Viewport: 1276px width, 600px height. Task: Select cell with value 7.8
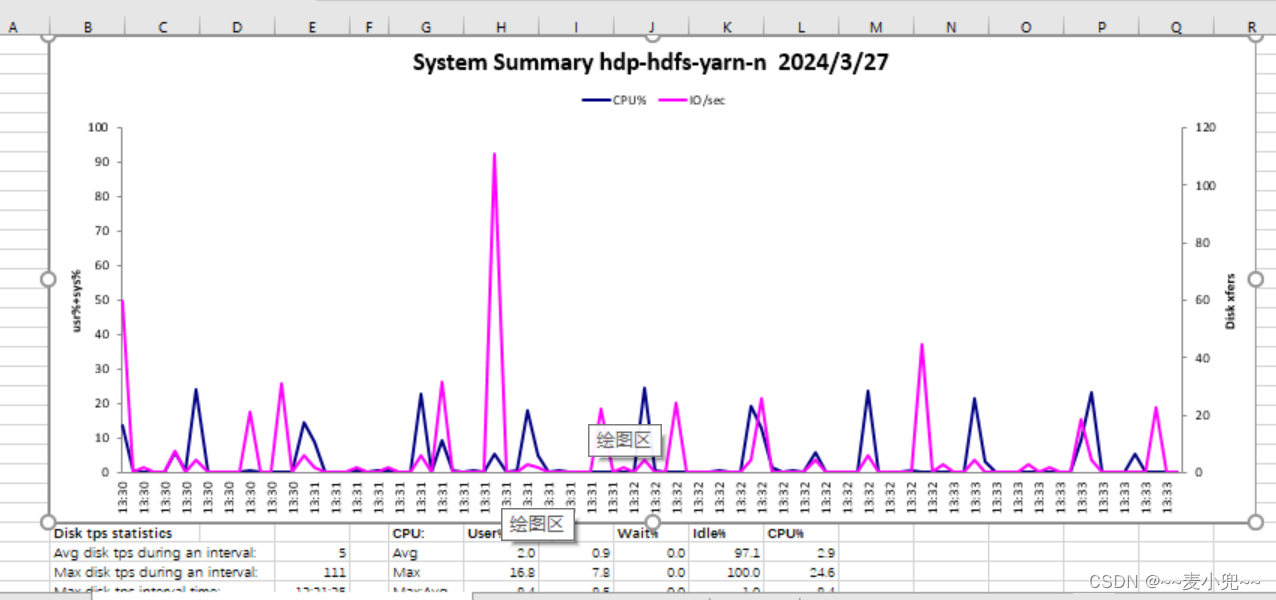click(x=576, y=573)
